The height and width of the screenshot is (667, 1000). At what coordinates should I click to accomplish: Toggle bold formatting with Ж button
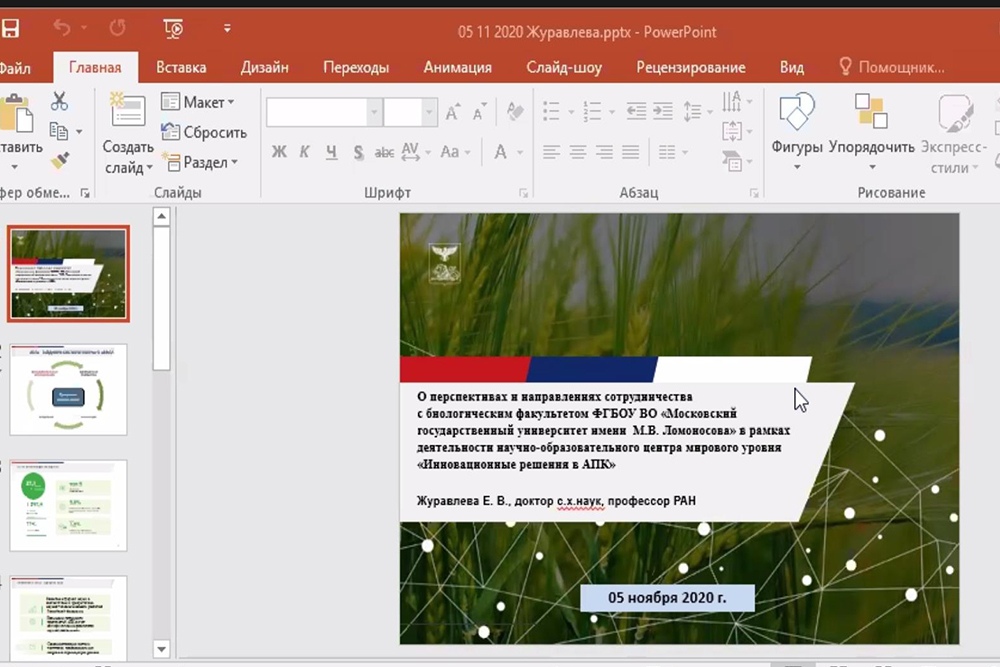279,152
